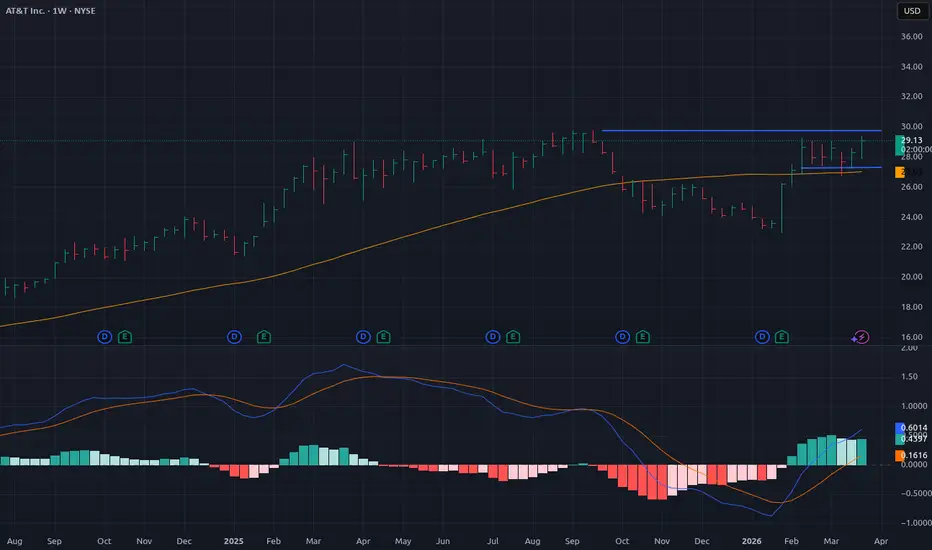Open the earnings marker in late October 2025
The height and width of the screenshot is (550, 932).
tap(643, 337)
